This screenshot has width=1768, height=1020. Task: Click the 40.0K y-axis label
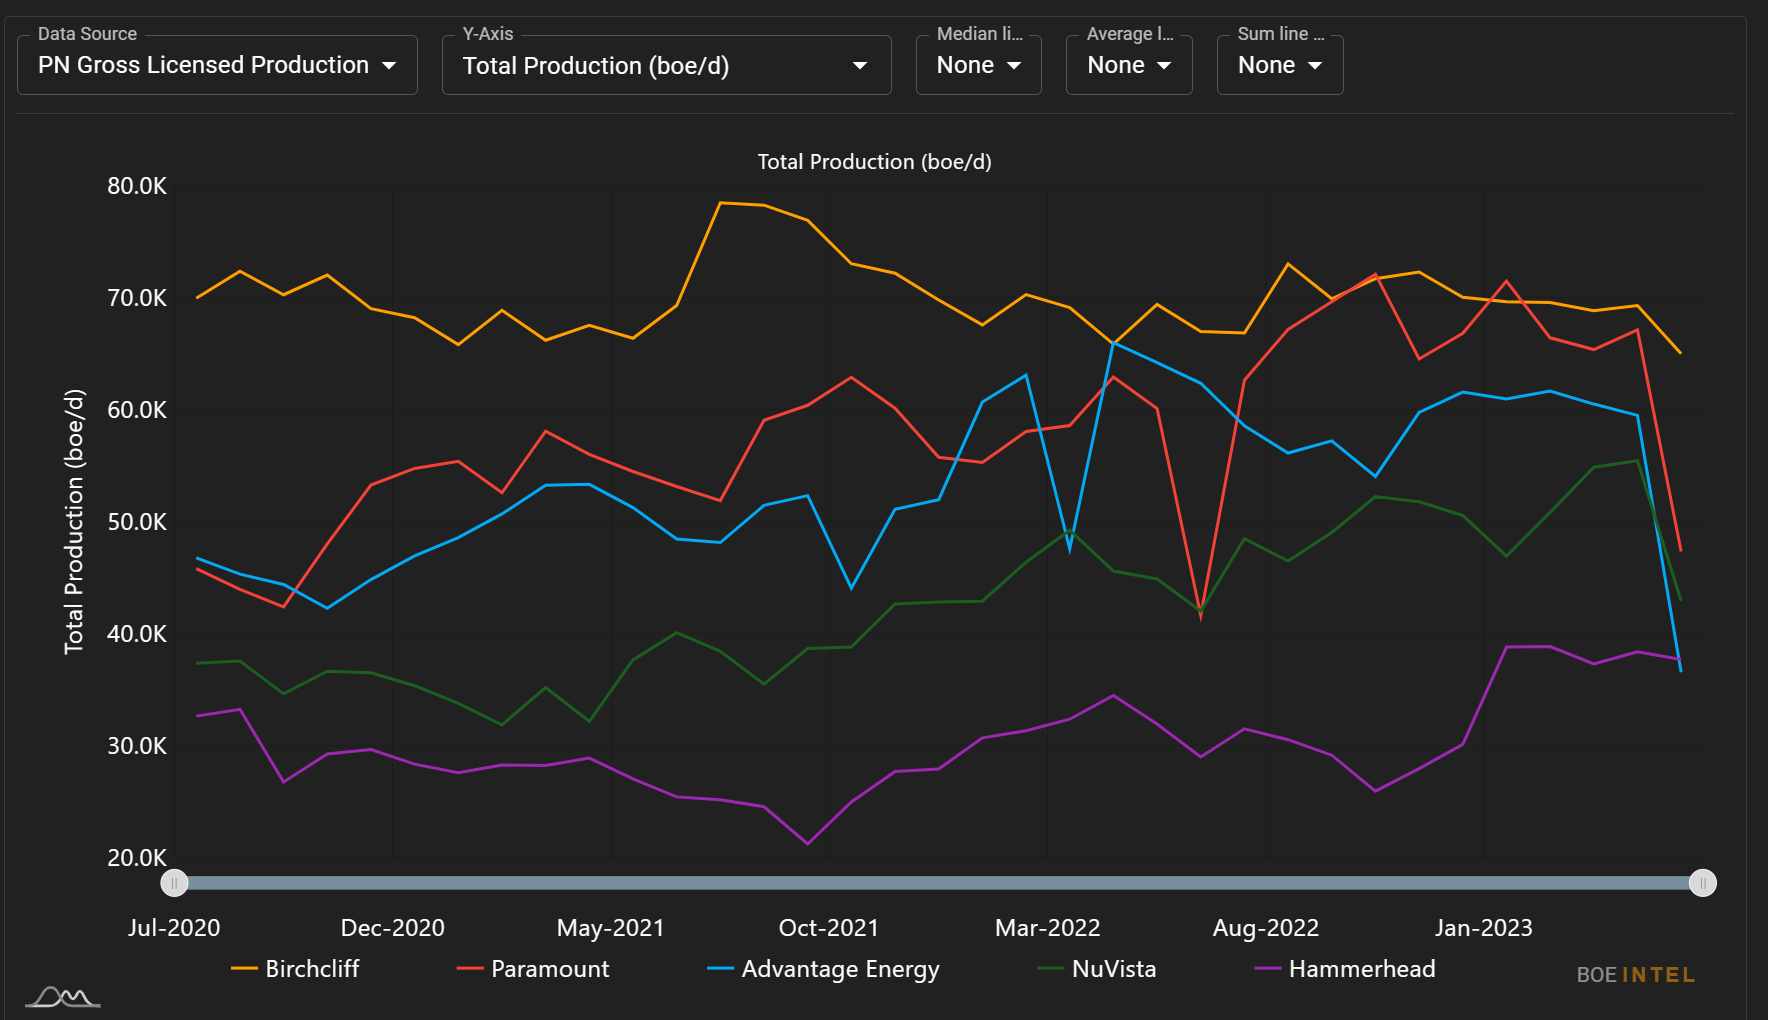137,634
